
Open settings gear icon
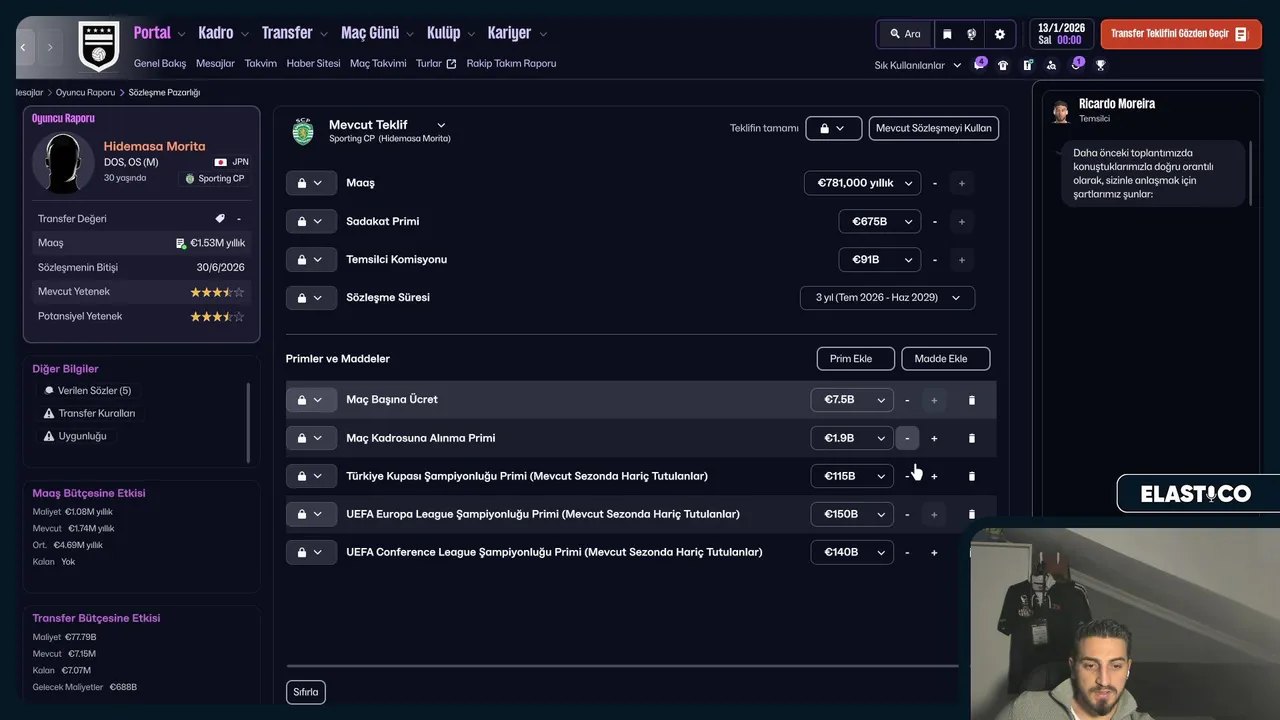point(999,34)
